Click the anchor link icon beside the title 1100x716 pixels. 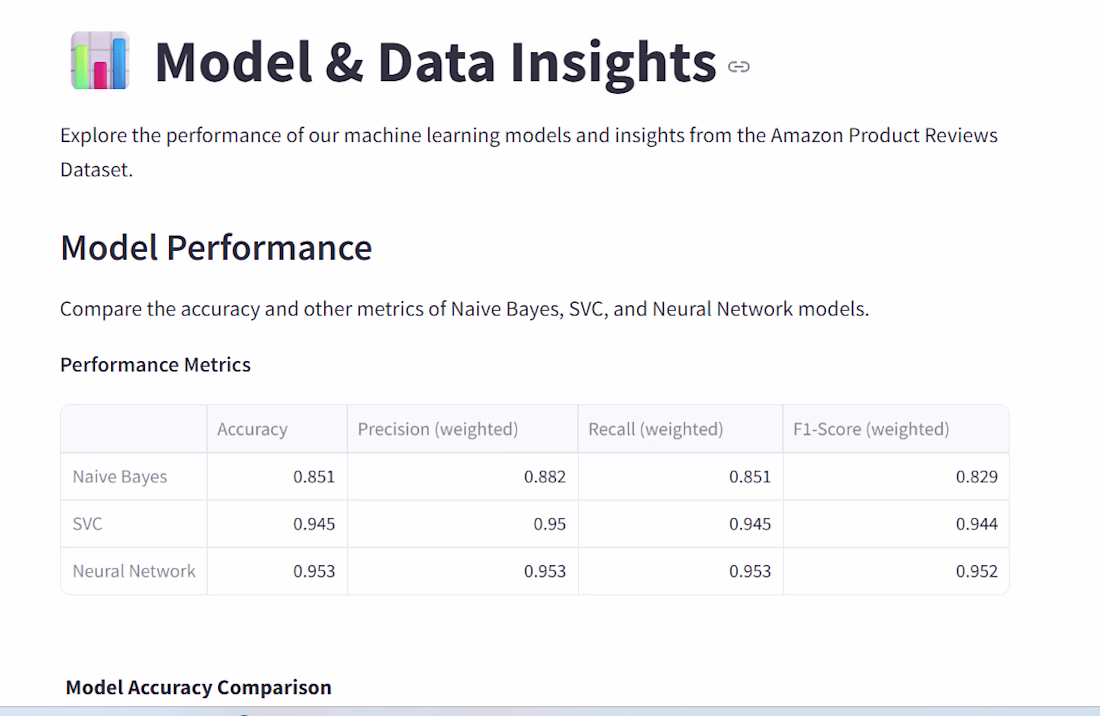pyautogui.click(x=739, y=67)
